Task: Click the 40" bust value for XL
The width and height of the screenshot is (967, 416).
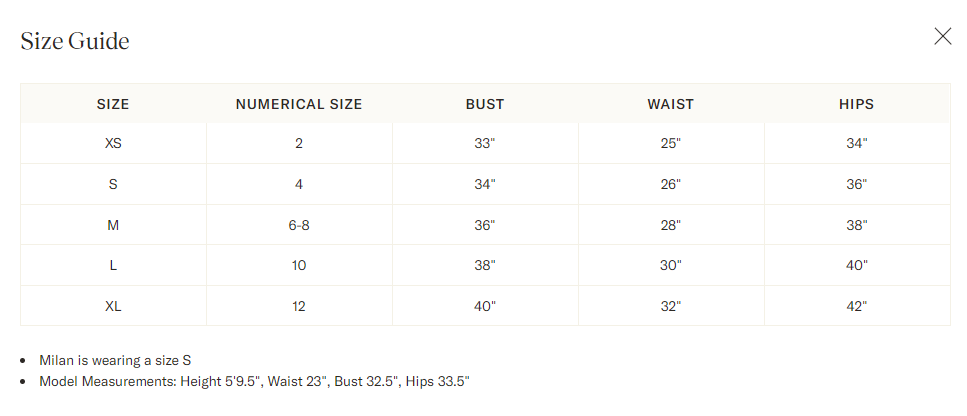Action: (x=485, y=306)
